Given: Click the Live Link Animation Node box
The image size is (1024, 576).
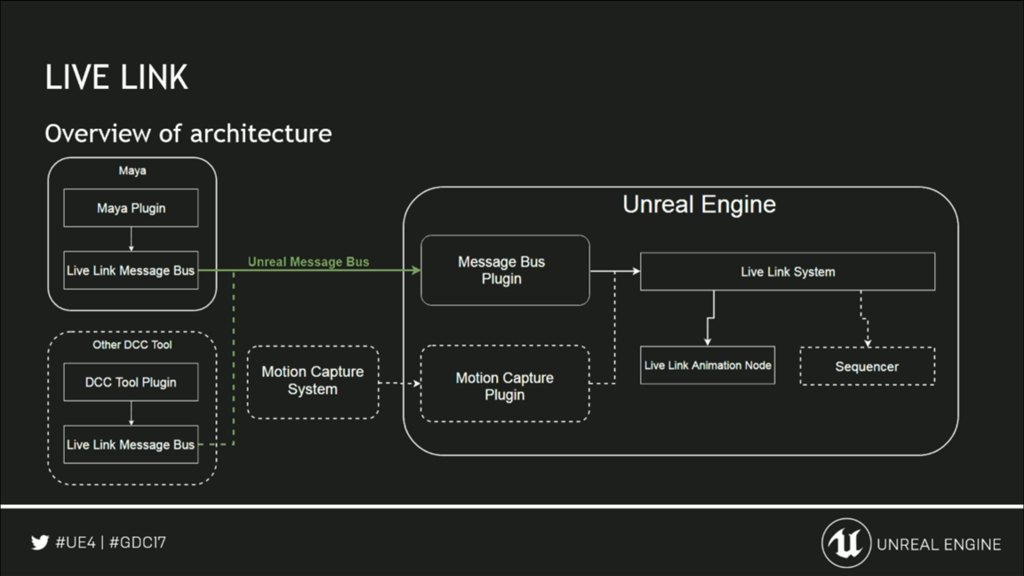Looking at the screenshot, I should pos(707,365).
